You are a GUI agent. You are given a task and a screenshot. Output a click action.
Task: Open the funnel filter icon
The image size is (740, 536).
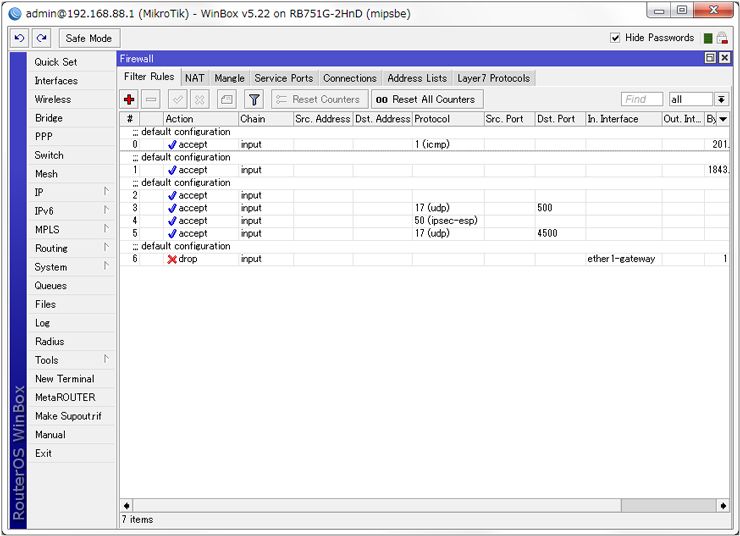(x=254, y=100)
